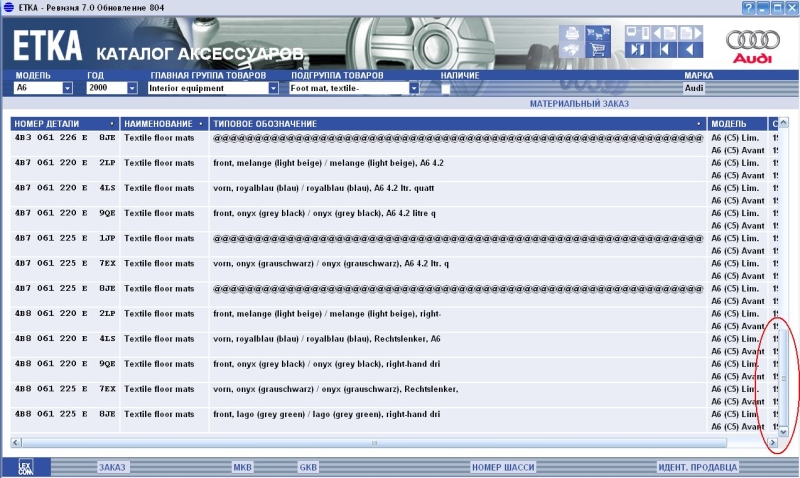Click the GKB button
Viewport: 800px width, 478px height.
(x=308, y=467)
